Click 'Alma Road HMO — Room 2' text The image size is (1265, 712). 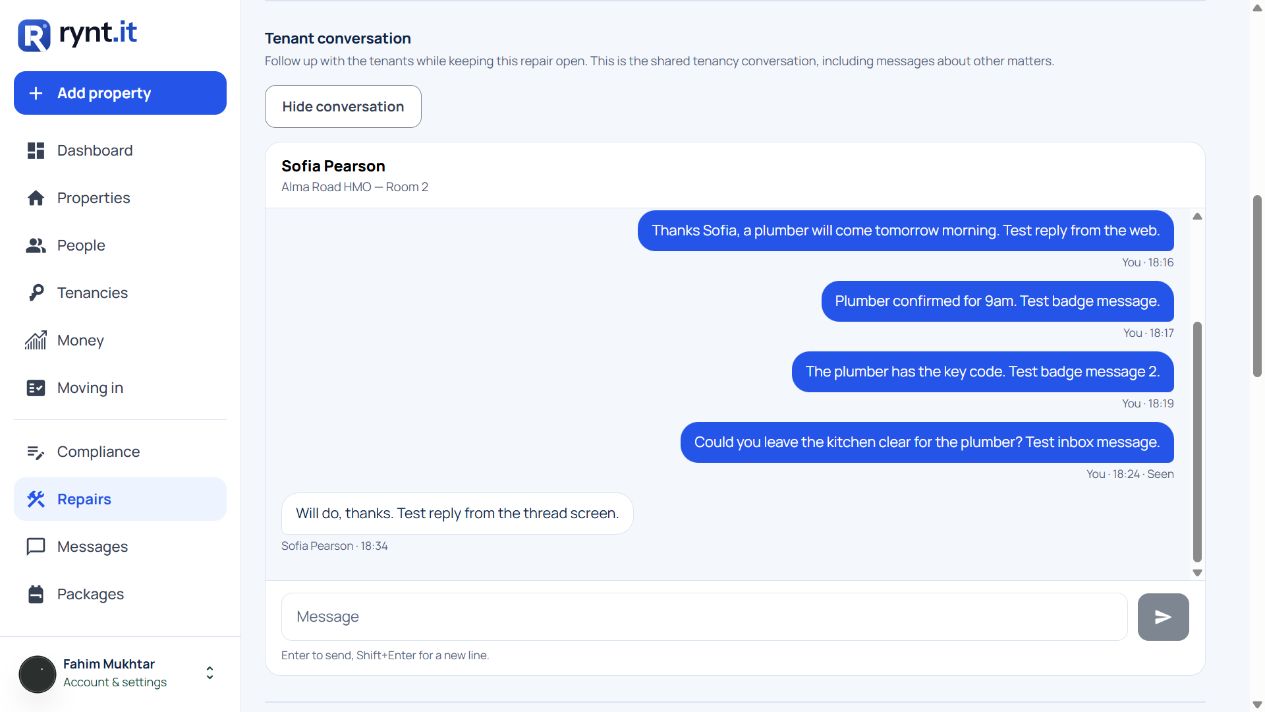pos(355,187)
